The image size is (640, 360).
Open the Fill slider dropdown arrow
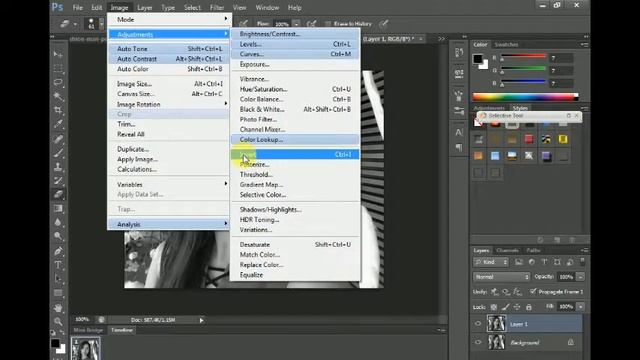click(x=580, y=307)
